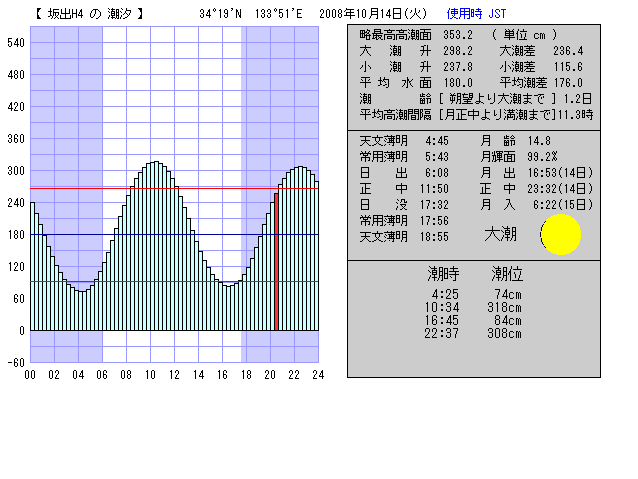Viewport: 638px width, 479px height.
Task: Click the y-axis label 540
Action: (16, 43)
